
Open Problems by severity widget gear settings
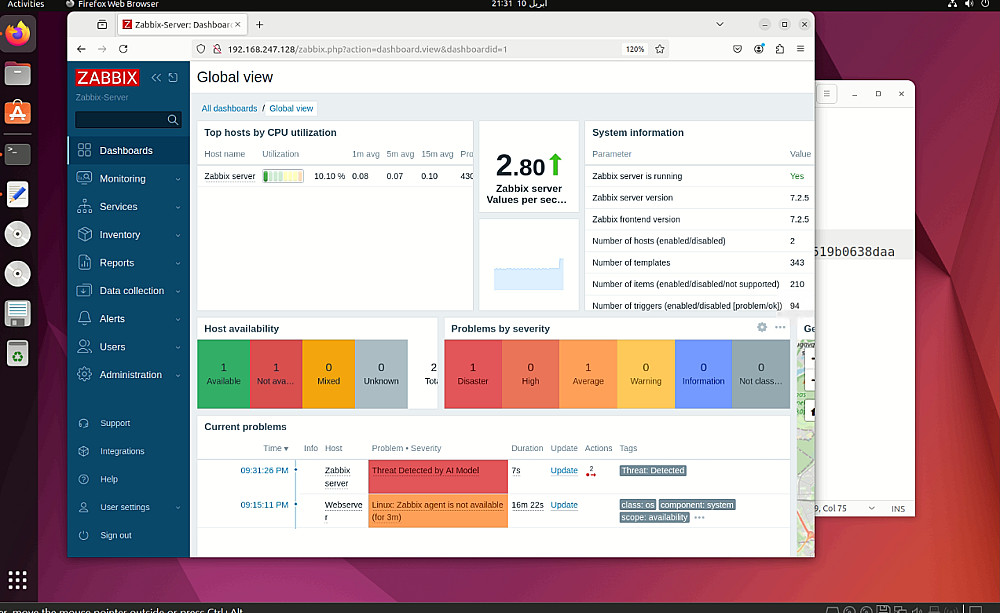761,327
